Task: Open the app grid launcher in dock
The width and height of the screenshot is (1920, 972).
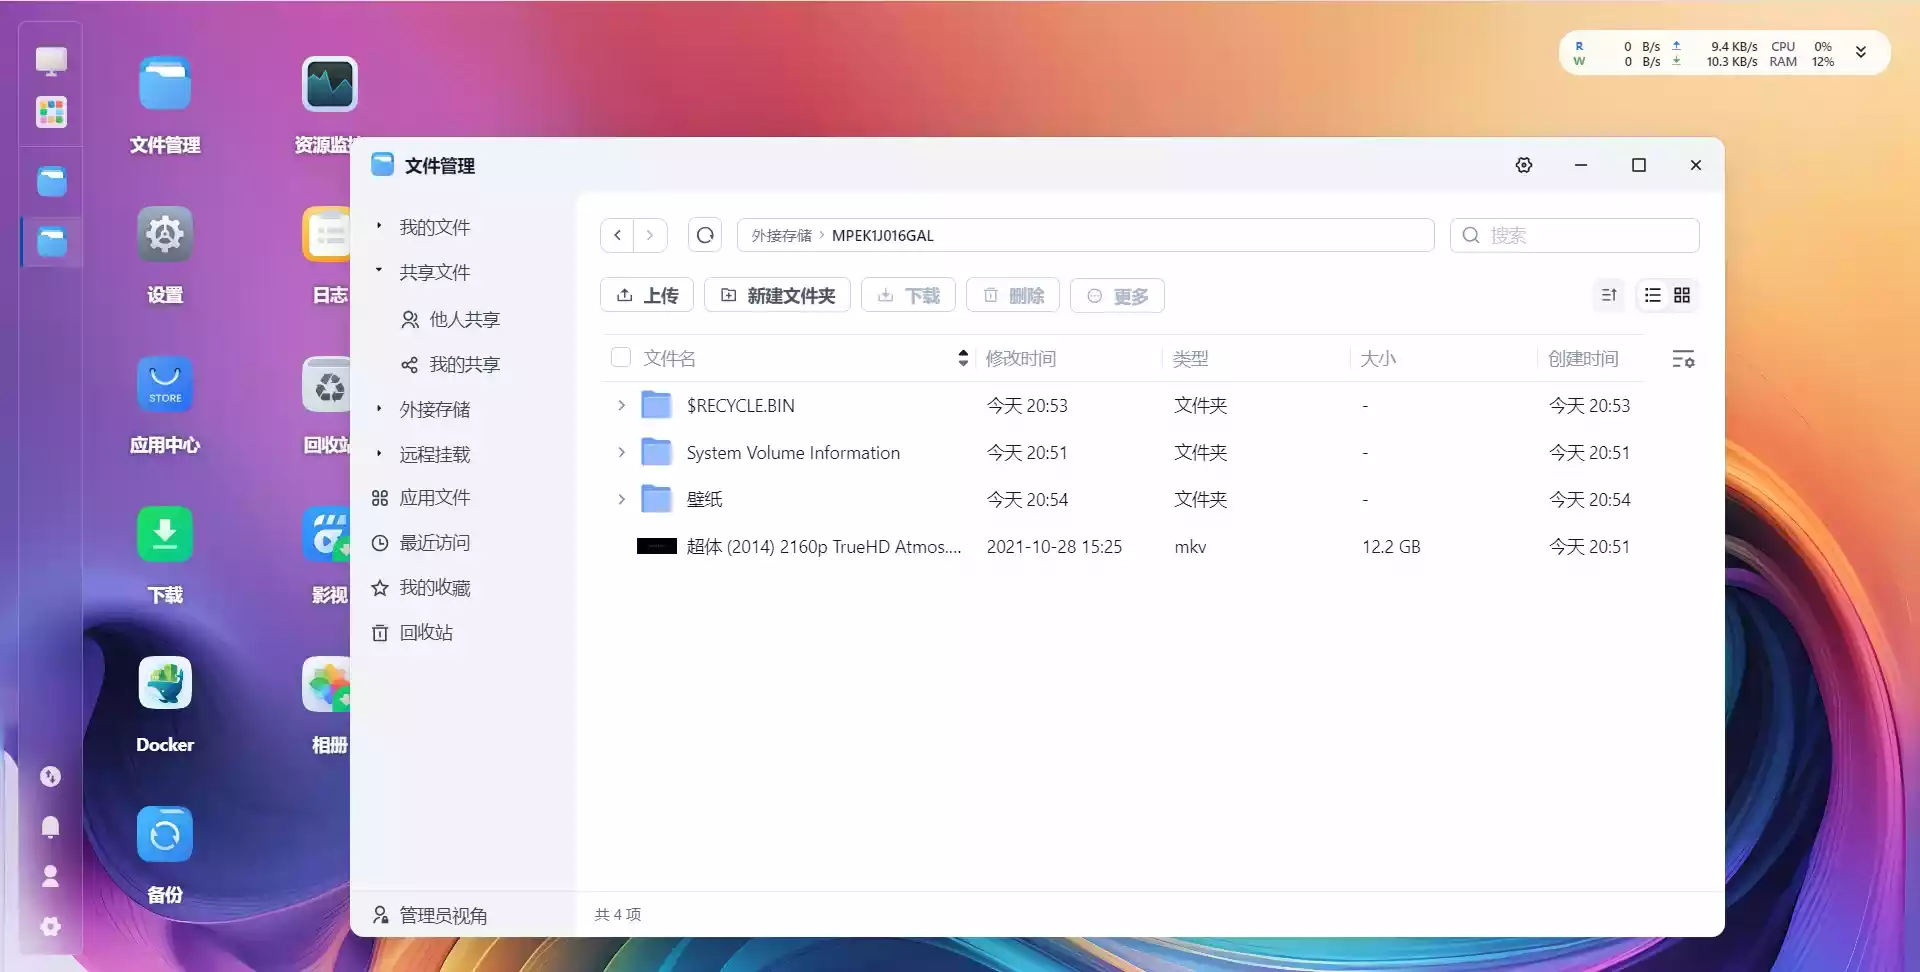Action: click(x=51, y=112)
